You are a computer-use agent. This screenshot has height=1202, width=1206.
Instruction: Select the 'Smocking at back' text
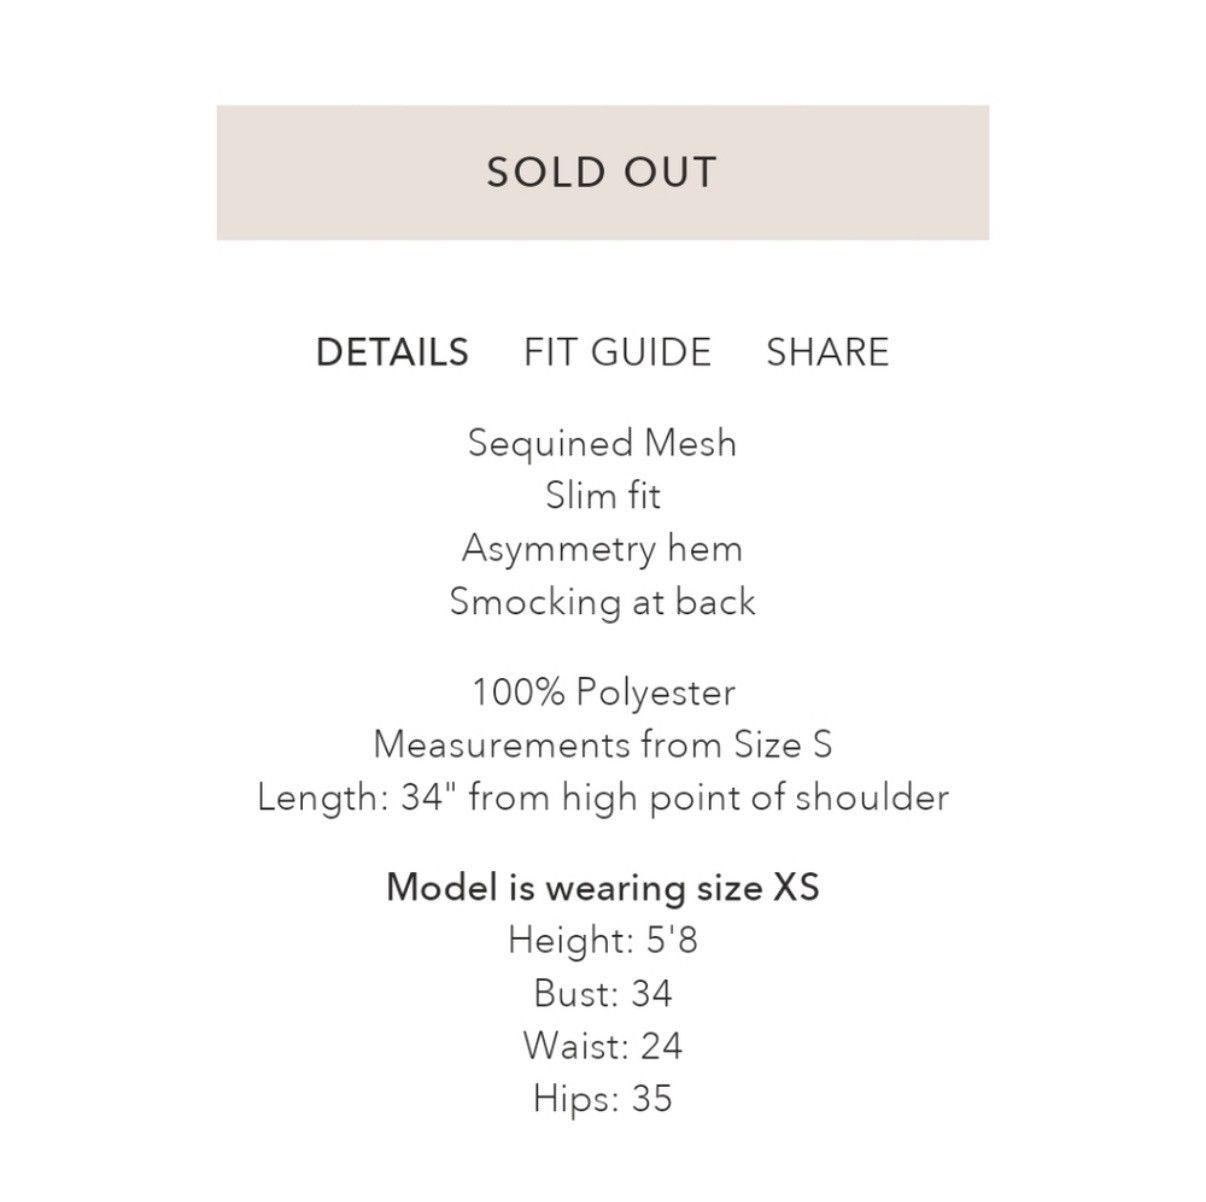tap(602, 602)
